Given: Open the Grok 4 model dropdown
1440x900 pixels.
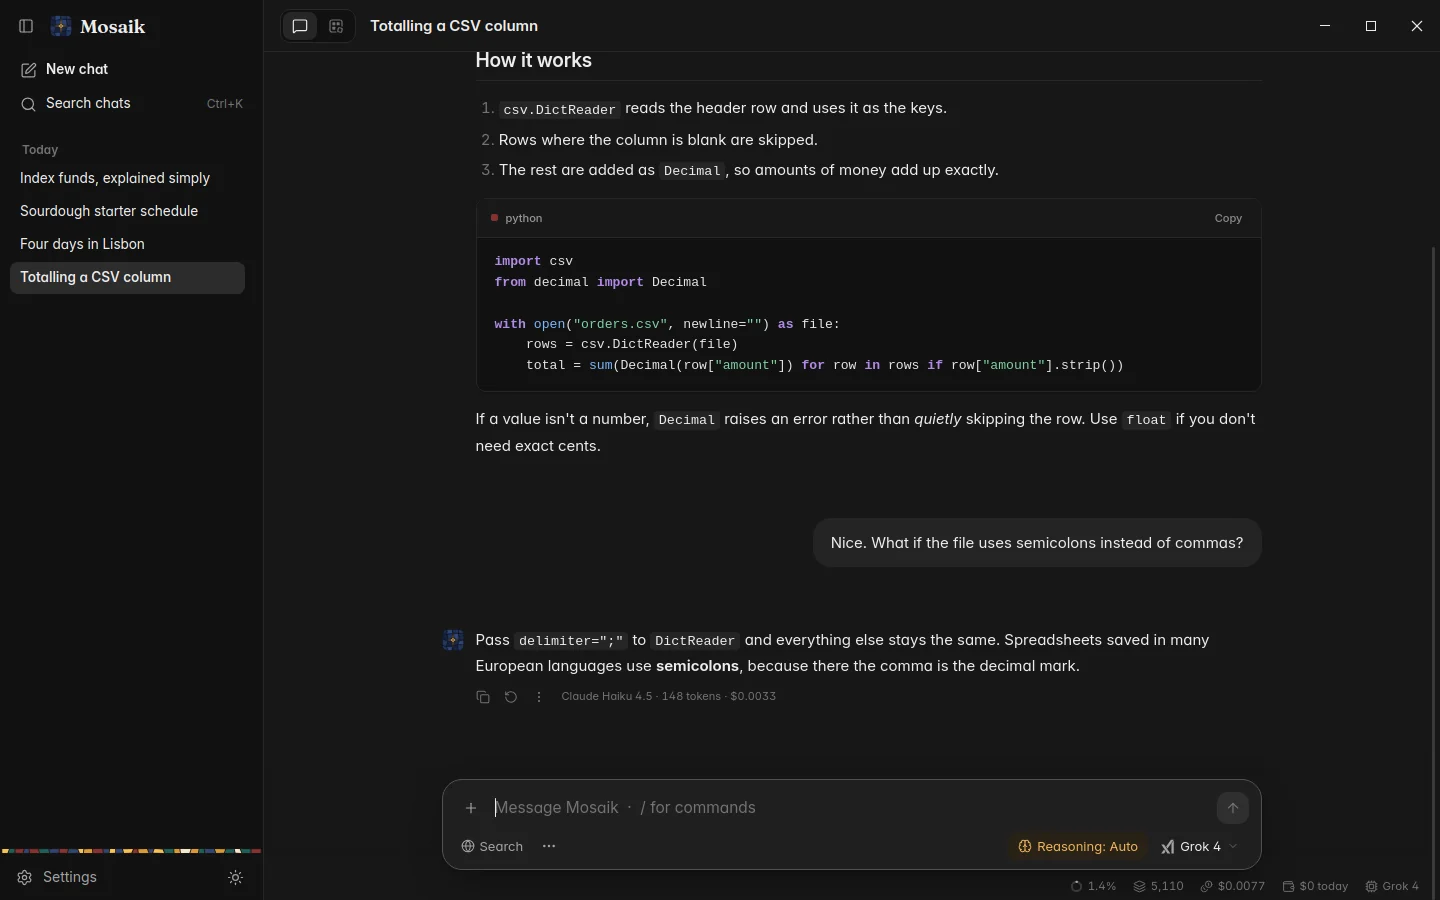Looking at the screenshot, I should pos(1200,847).
